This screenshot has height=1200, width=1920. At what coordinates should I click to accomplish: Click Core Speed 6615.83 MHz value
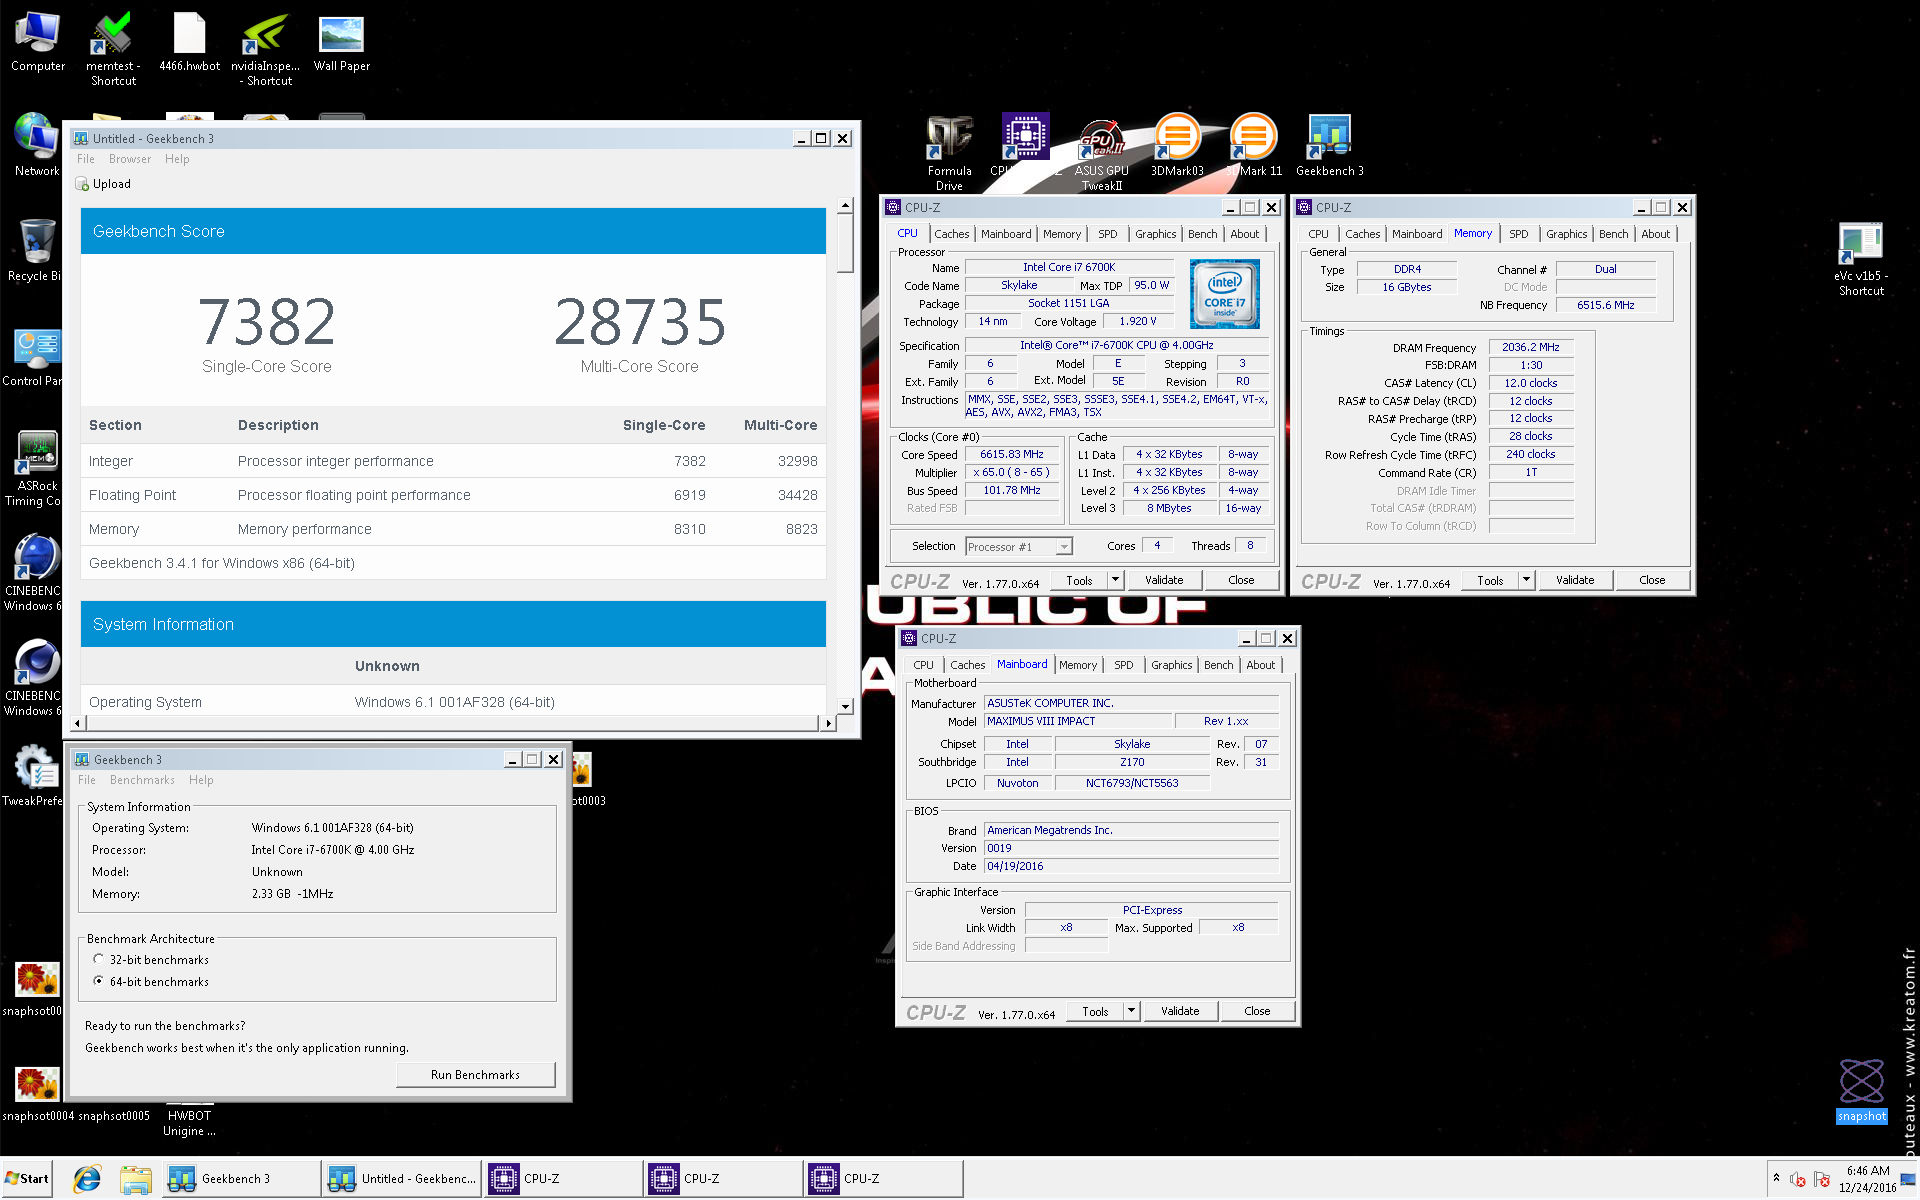point(1011,454)
